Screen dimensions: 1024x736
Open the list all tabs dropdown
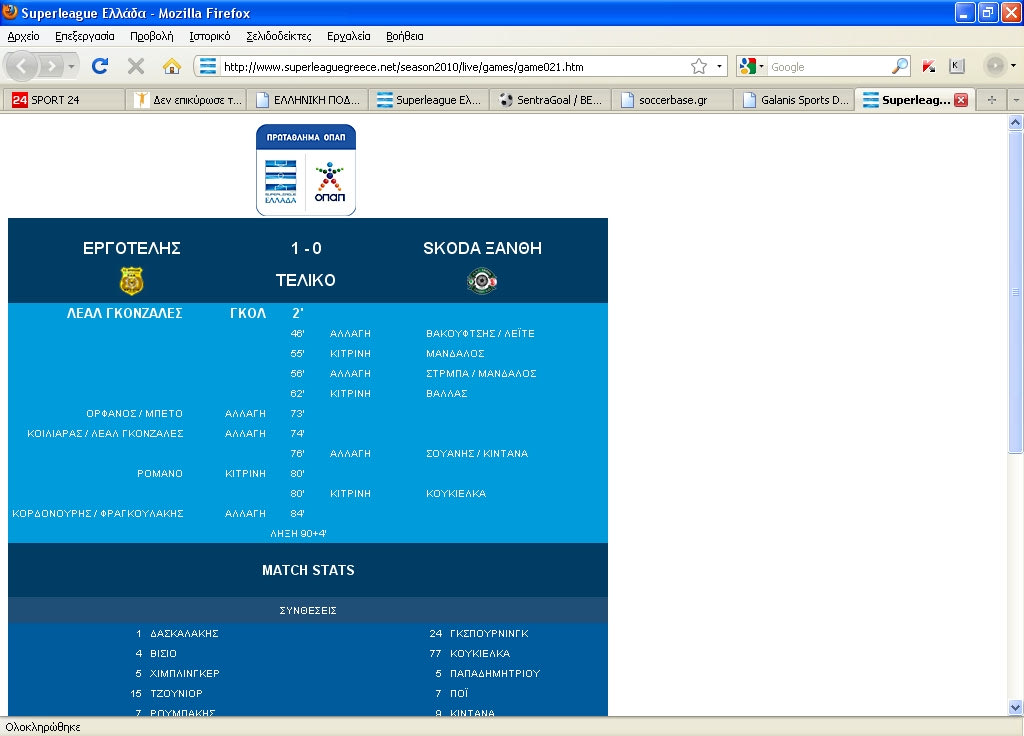click(x=1015, y=100)
